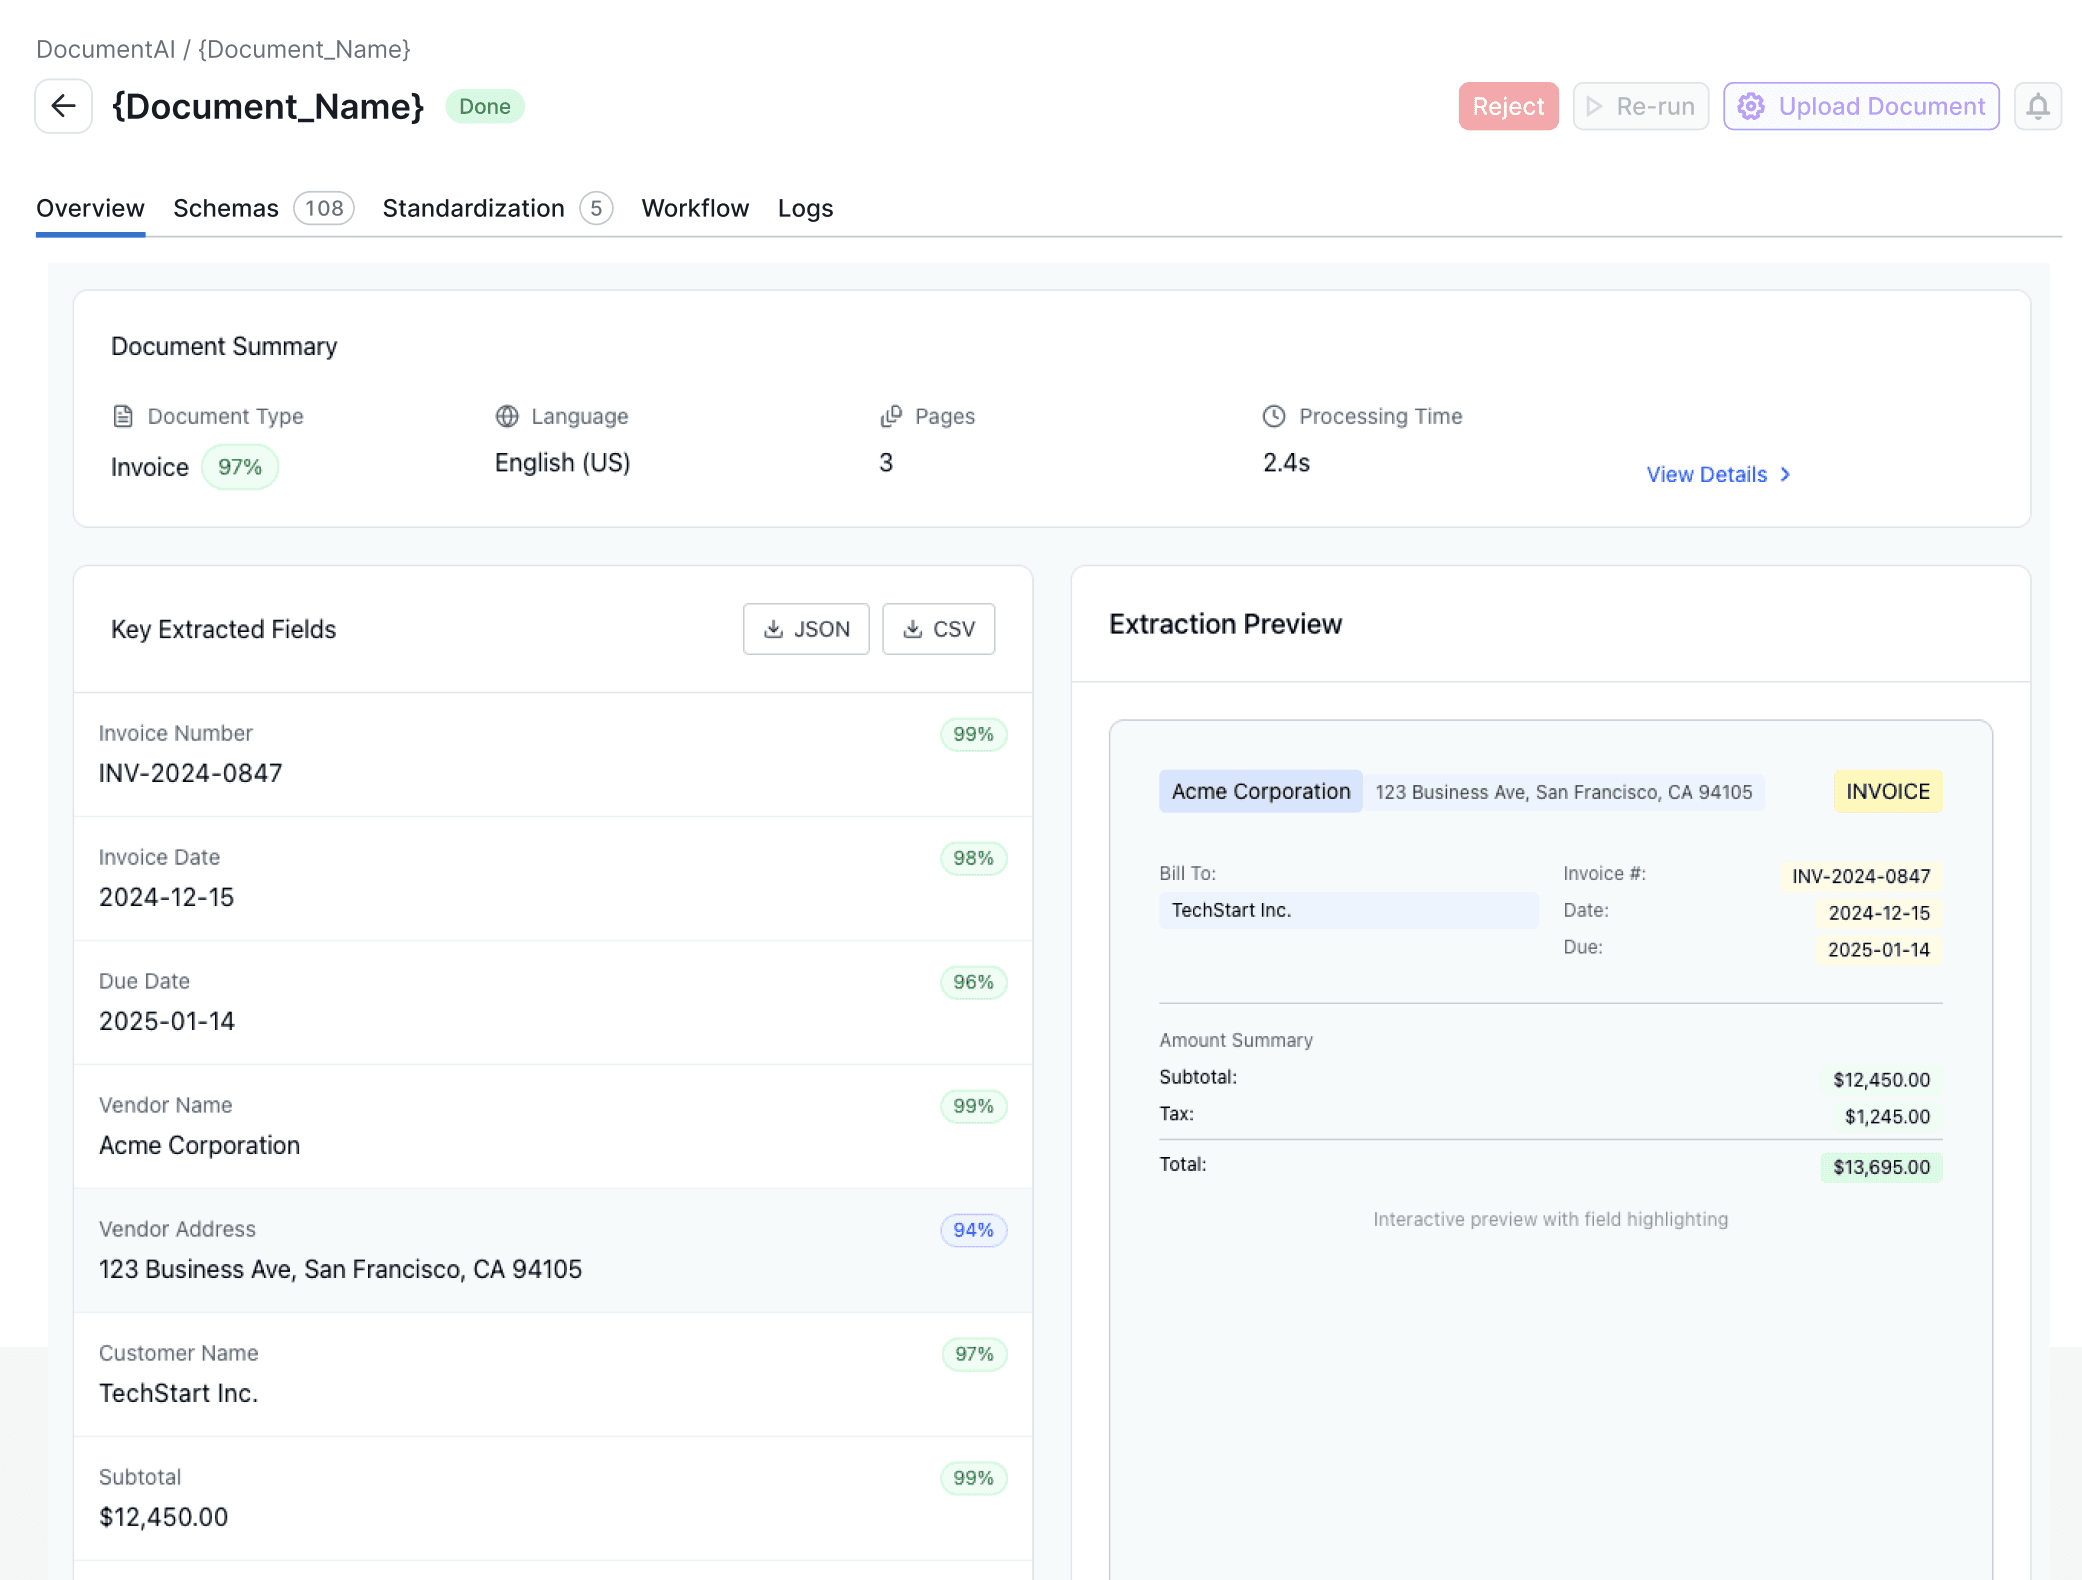The width and height of the screenshot is (2082, 1580).
Task: Click the gear icon in Upload Document
Action: [1751, 106]
